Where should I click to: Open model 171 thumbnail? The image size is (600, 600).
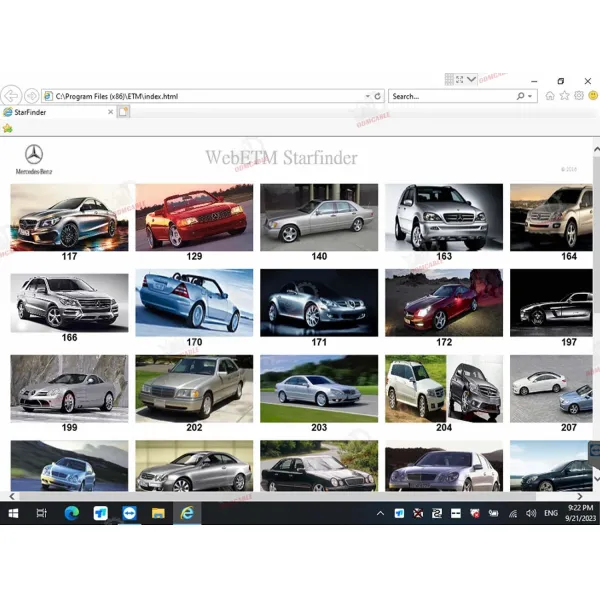[x=319, y=303]
